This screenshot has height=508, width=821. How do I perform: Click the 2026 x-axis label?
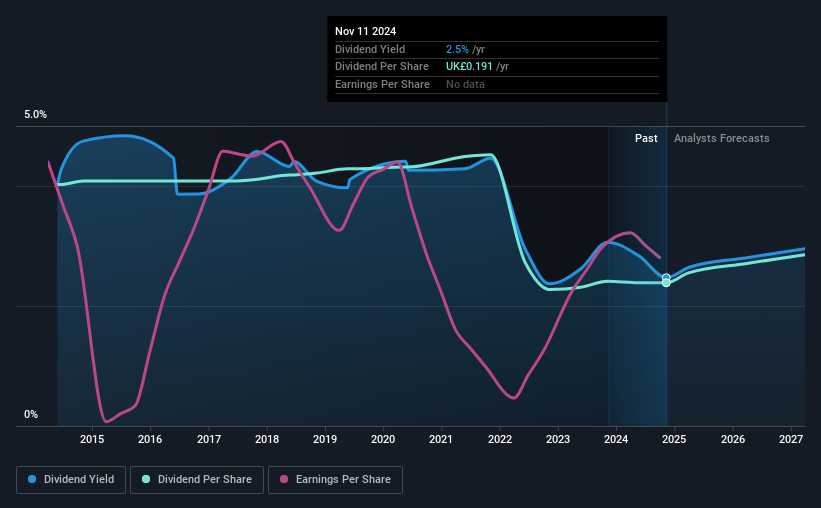(x=733, y=439)
